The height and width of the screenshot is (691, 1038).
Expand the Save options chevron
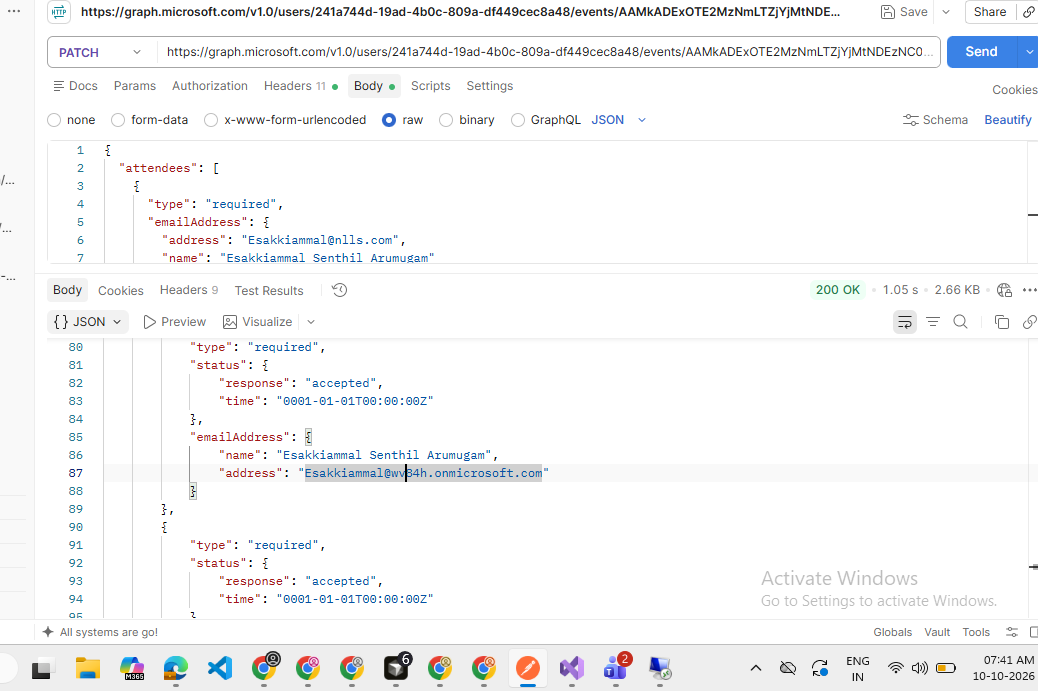(946, 12)
